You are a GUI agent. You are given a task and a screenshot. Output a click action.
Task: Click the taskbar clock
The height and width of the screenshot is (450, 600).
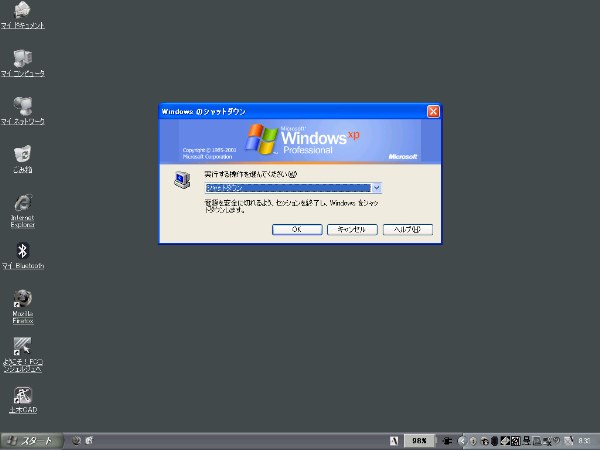point(584,441)
